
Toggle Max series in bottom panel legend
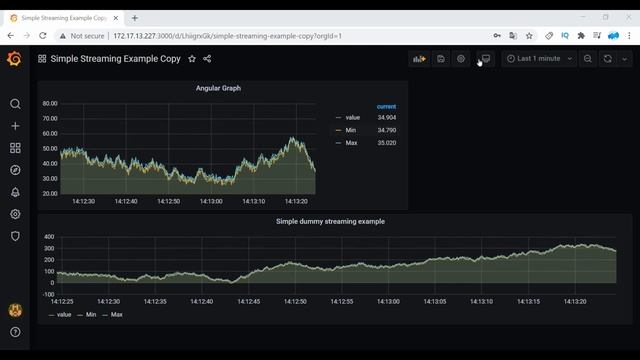click(x=116, y=315)
